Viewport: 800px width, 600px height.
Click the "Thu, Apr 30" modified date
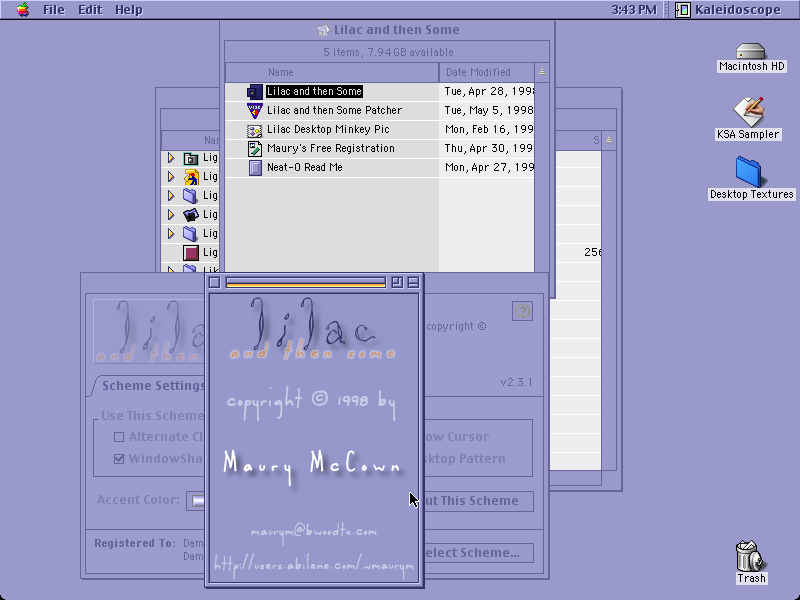pyautogui.click(x=489, y=148)
